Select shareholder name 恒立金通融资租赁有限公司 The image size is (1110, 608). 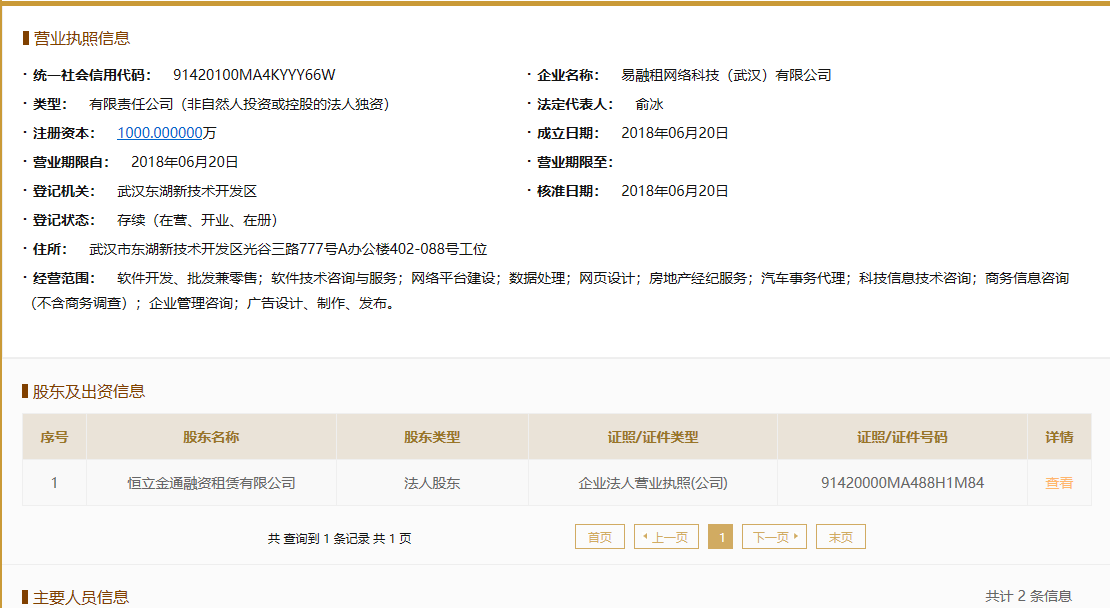[x=211, y=483]
